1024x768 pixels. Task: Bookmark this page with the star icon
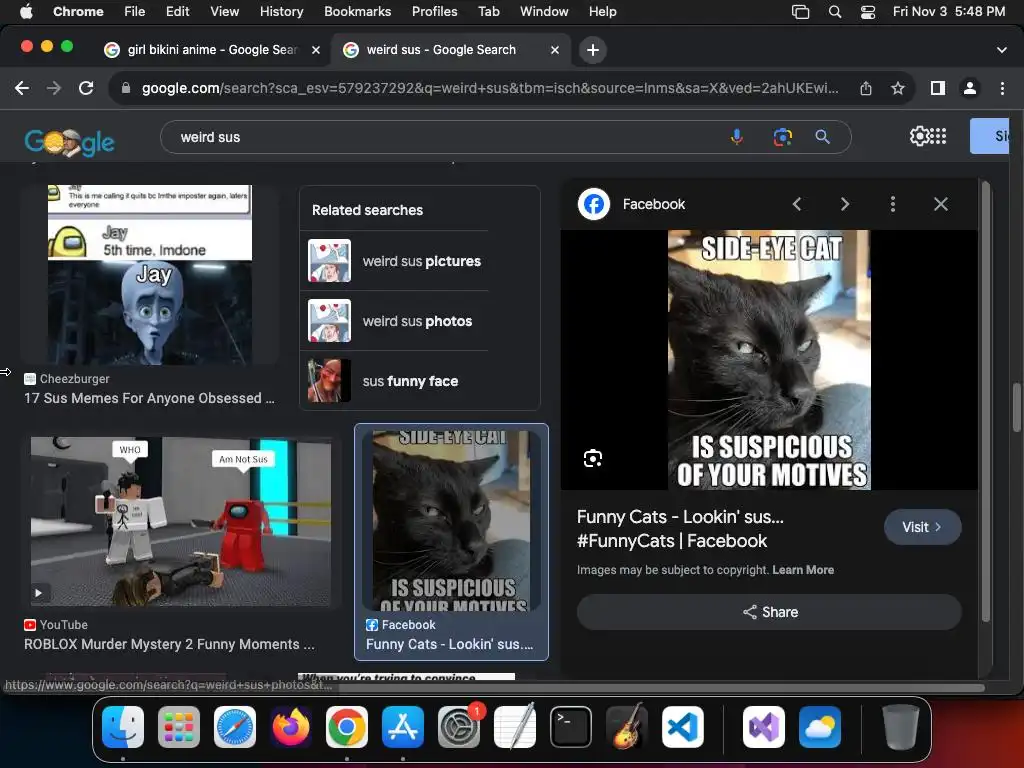coord(898,88)
